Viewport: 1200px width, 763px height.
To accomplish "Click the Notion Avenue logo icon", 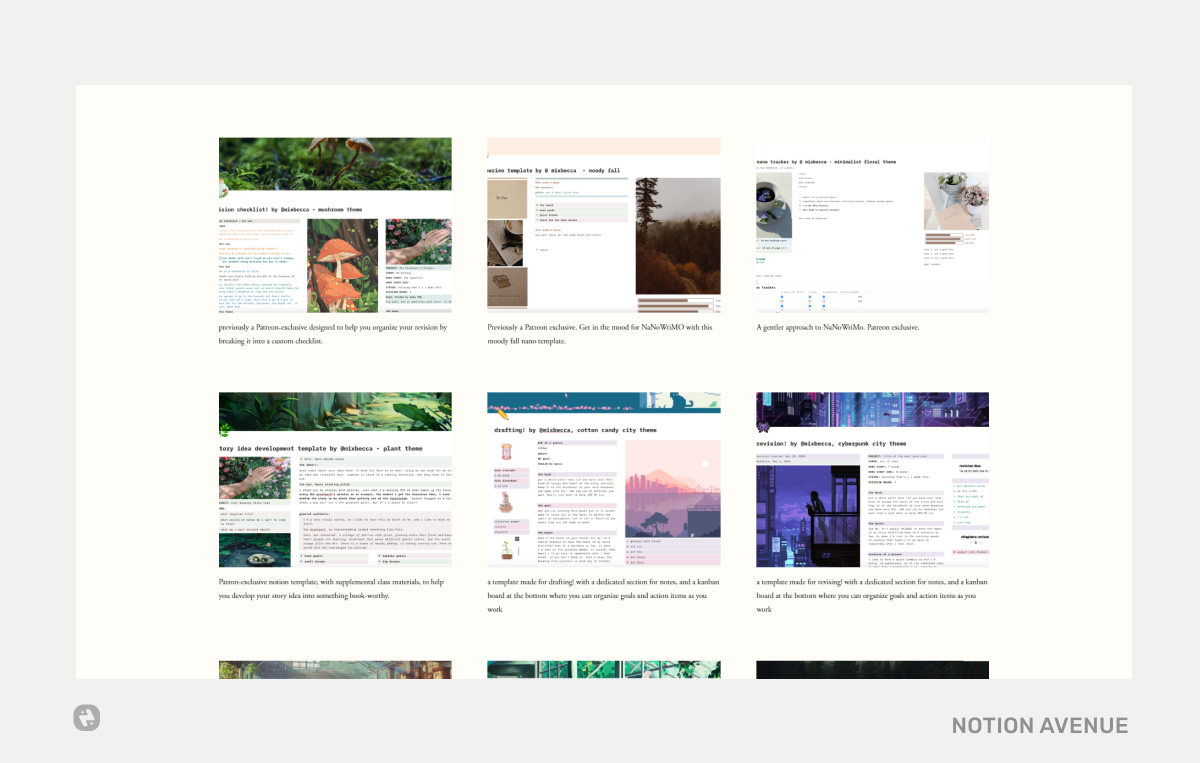I will [x=87, y=717].
